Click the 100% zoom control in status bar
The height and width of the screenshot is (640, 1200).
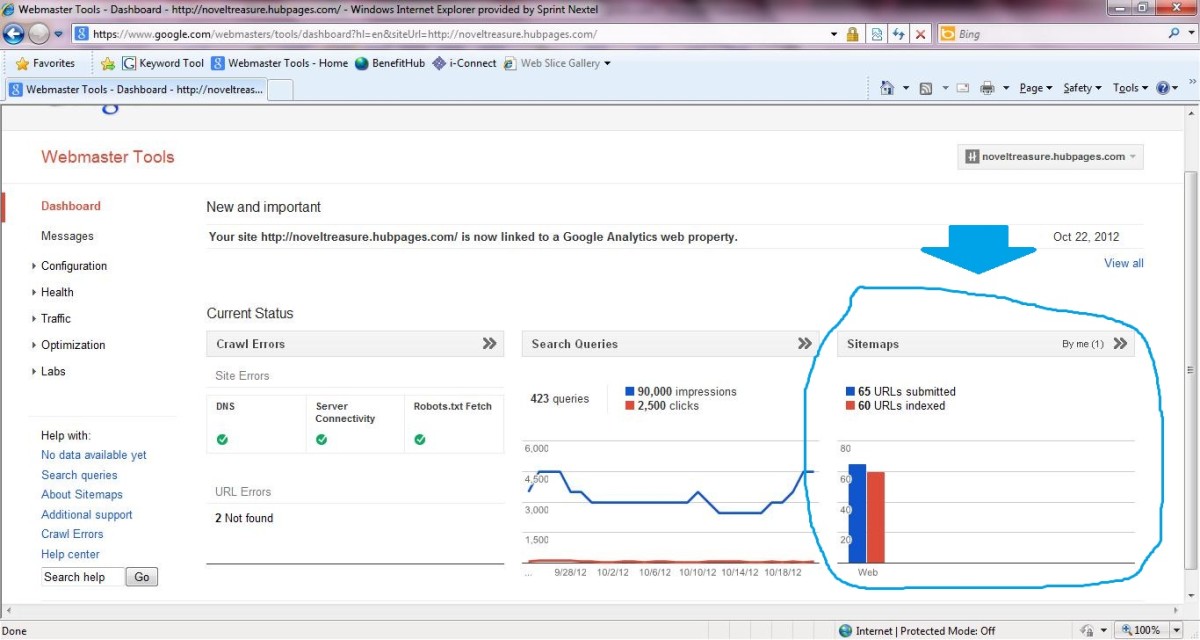(x=1142, y=630)
